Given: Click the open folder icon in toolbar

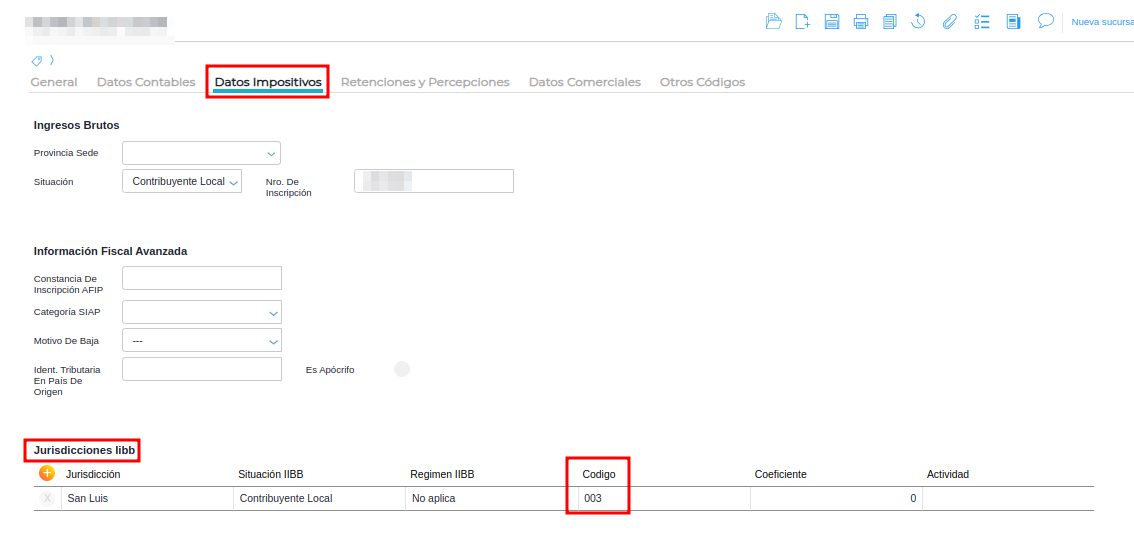Looking at the screenshot, I should (x=774, y=21).
